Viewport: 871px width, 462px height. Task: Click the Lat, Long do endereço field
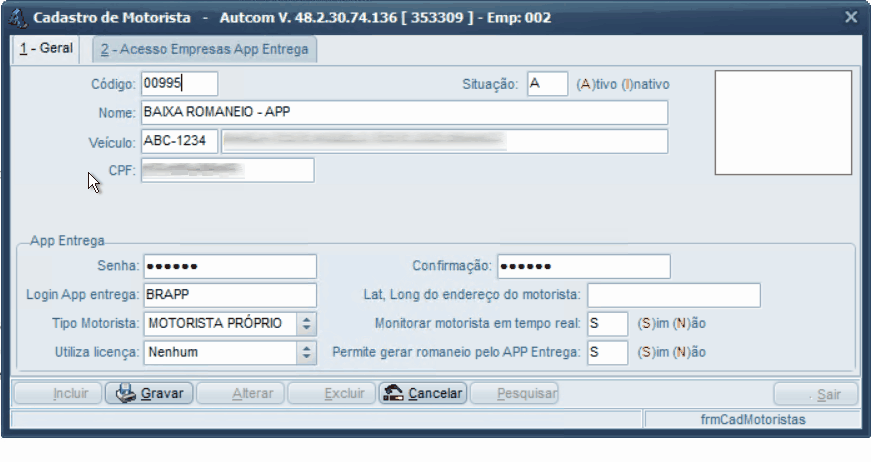(674, 295)
